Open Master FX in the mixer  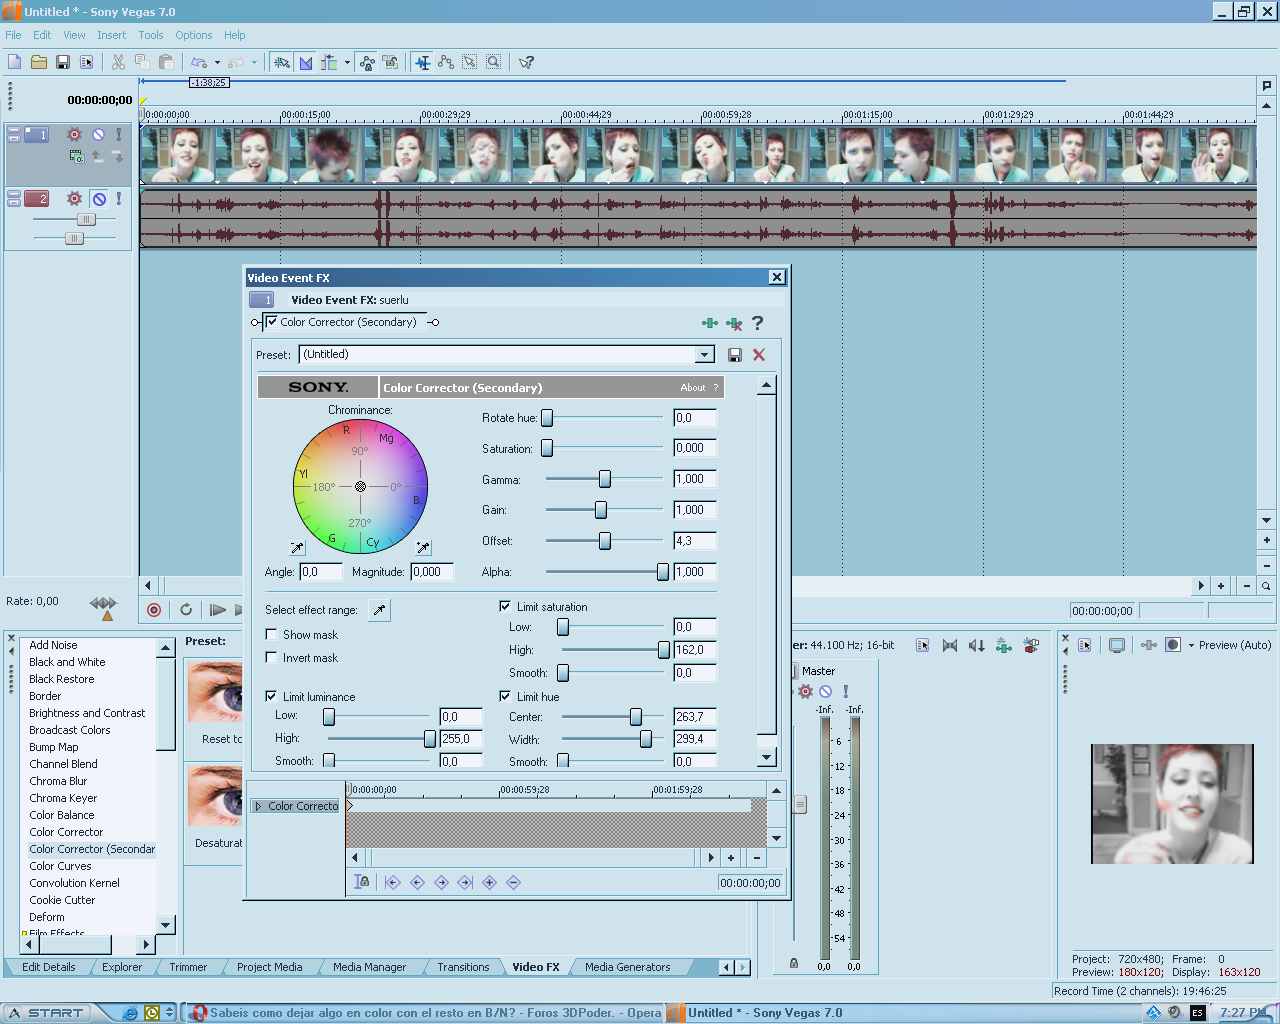805,691
